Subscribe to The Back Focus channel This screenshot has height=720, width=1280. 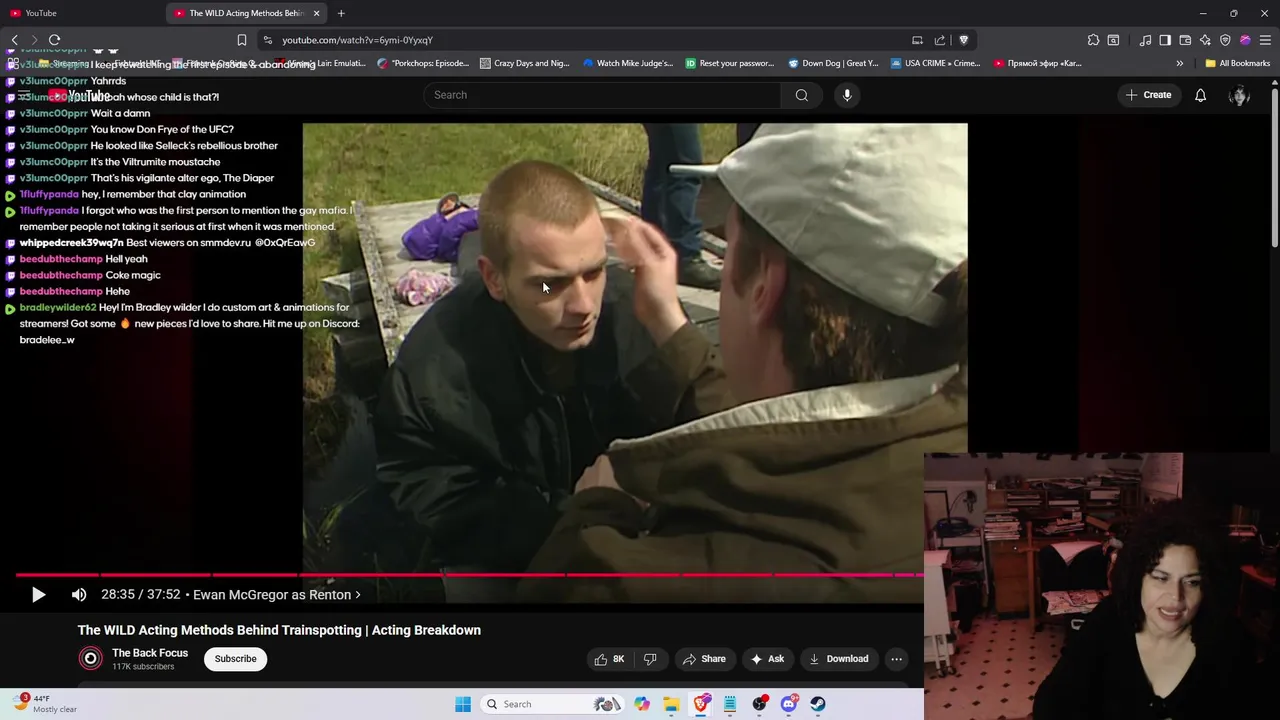tap(235, 659)
